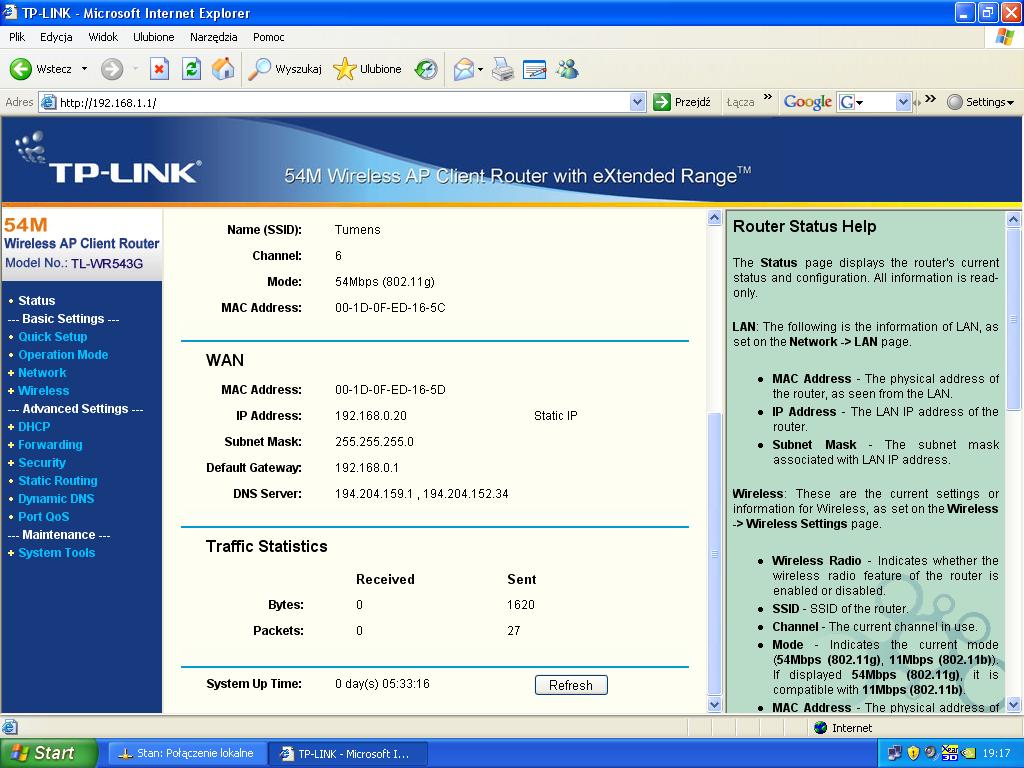Click the status page scrollbar thumb
This screenshot has width=1024, height=768.
pos(714,554)
